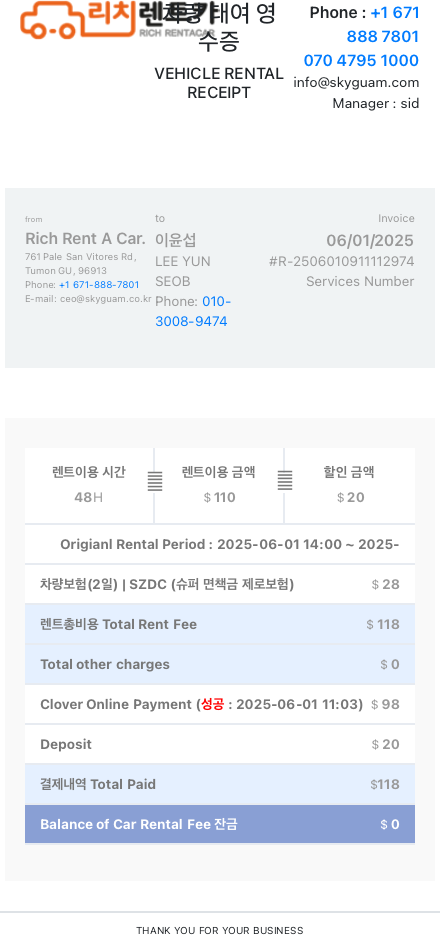Screen dimensions: 440x938
Task: Select invoice number #R-2506010911112974
Action: pos(341,261)
